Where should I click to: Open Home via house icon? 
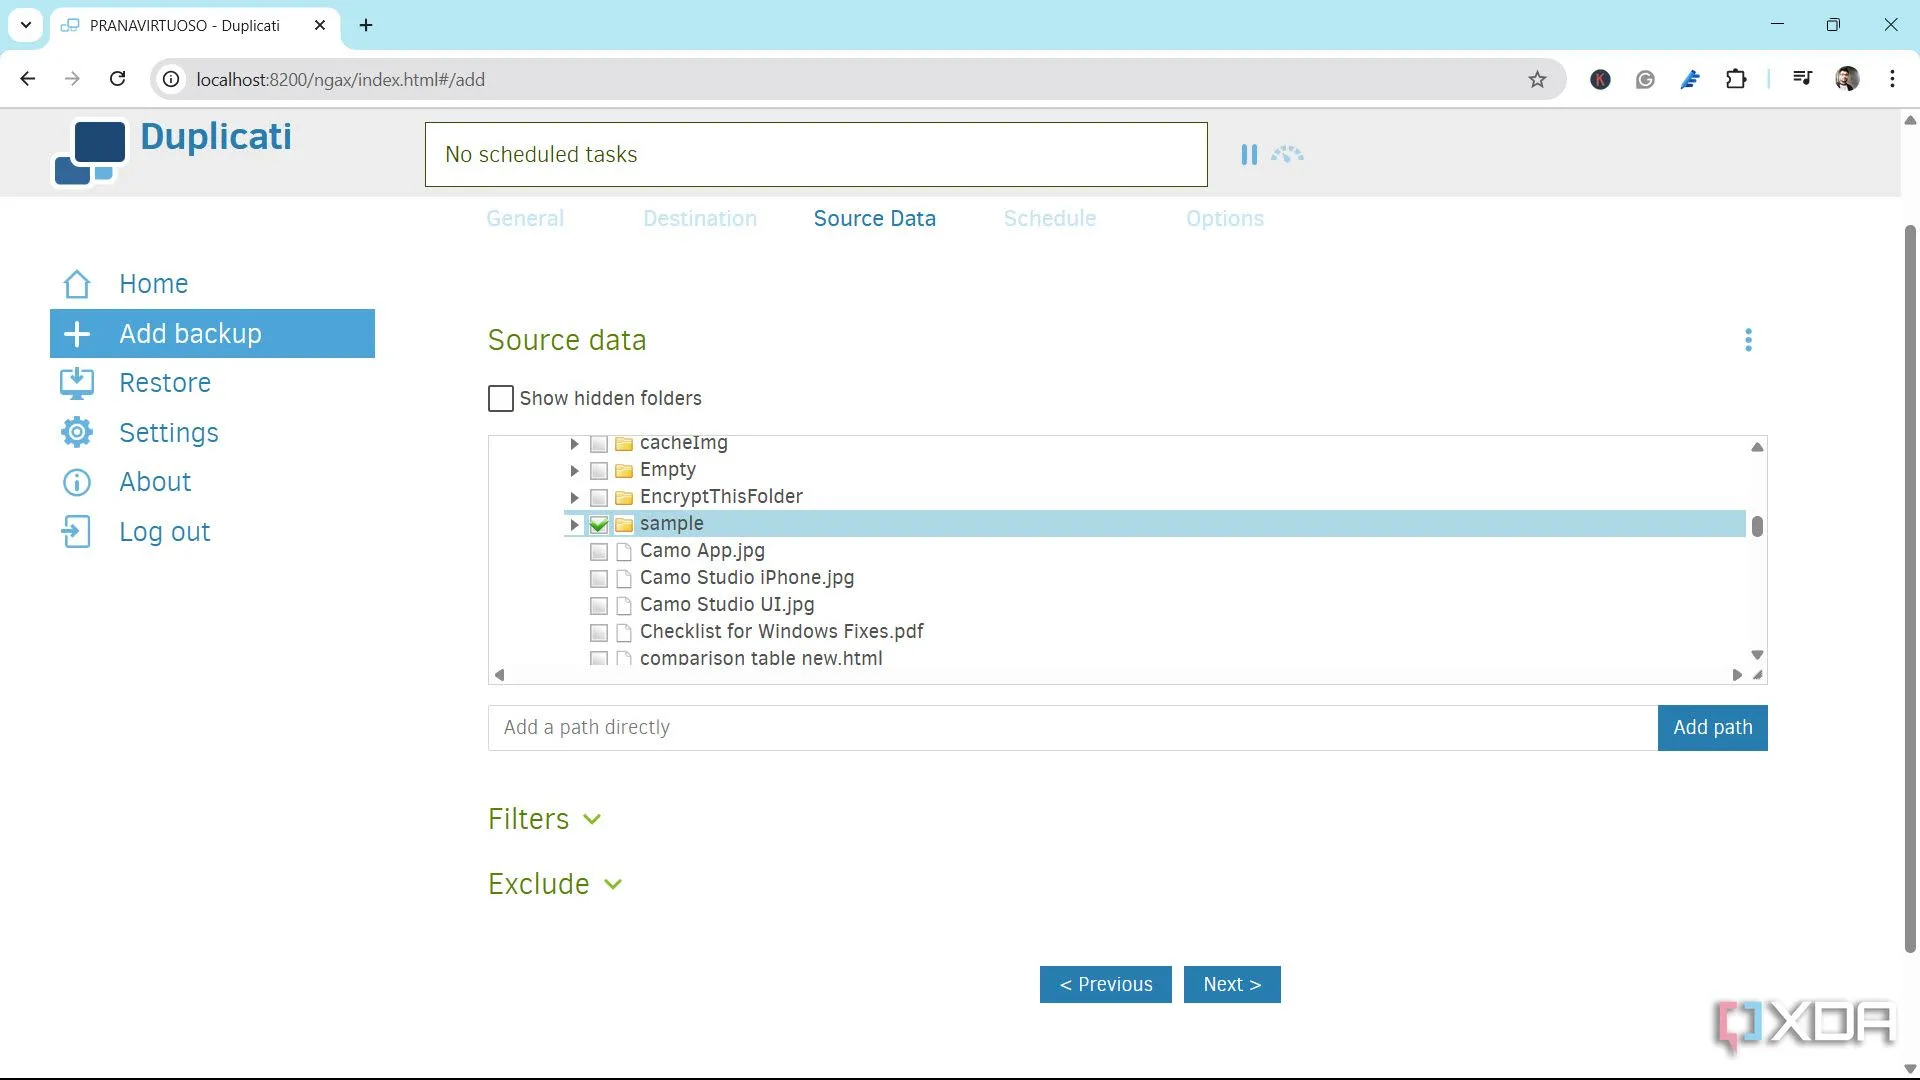77,284
